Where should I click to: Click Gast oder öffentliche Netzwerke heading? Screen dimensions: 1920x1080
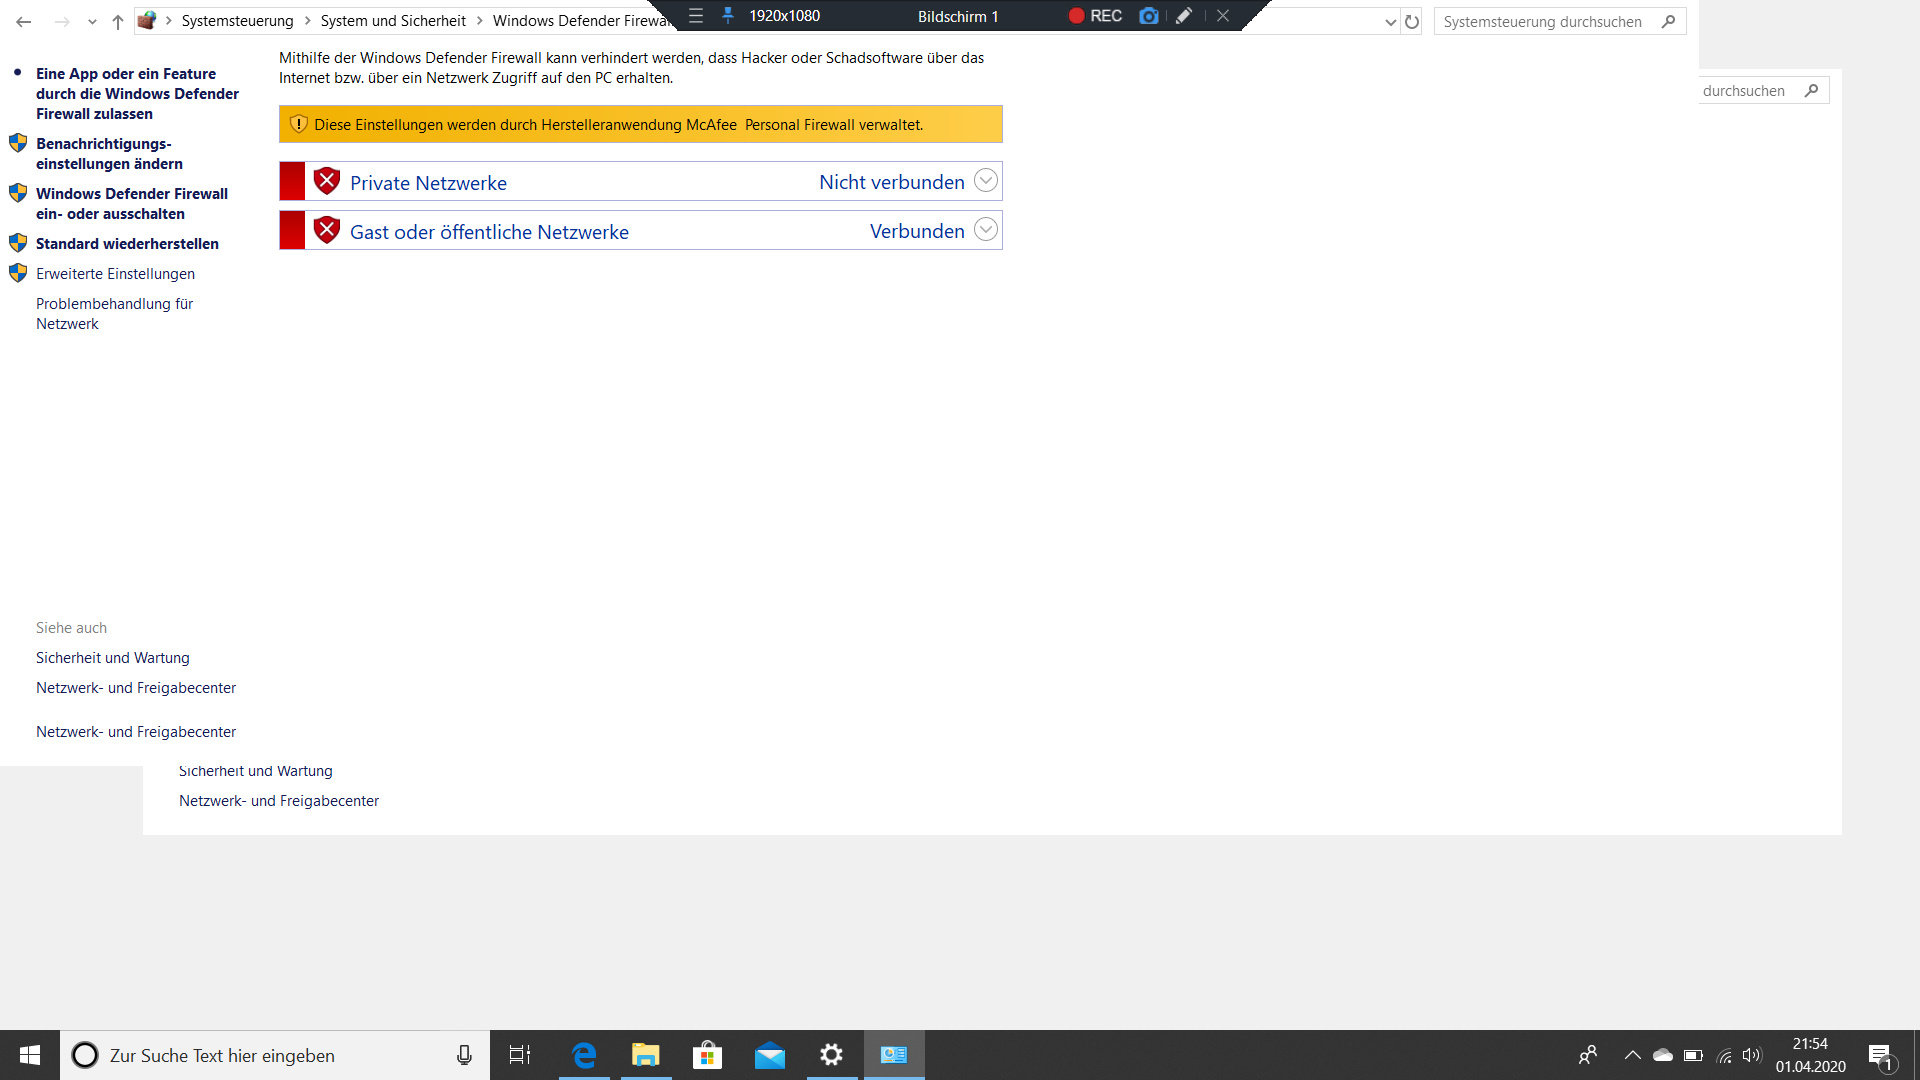(489, 232)
